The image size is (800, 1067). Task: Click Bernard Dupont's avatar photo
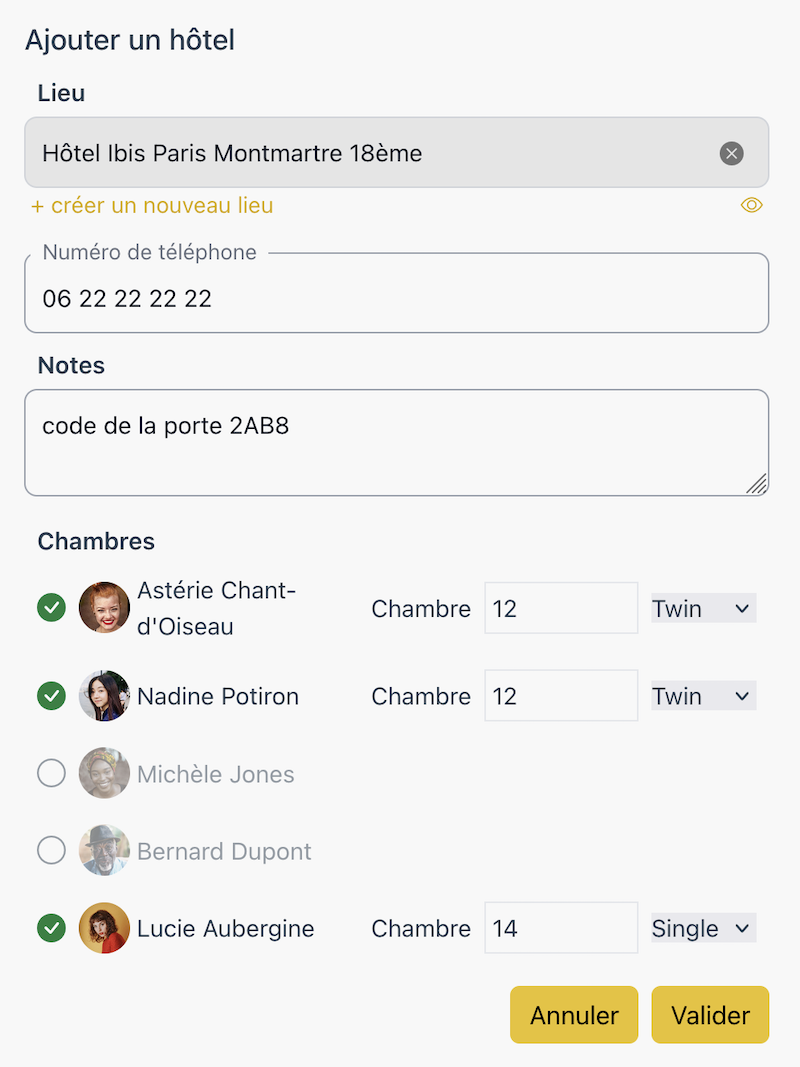tap(104, 850)
